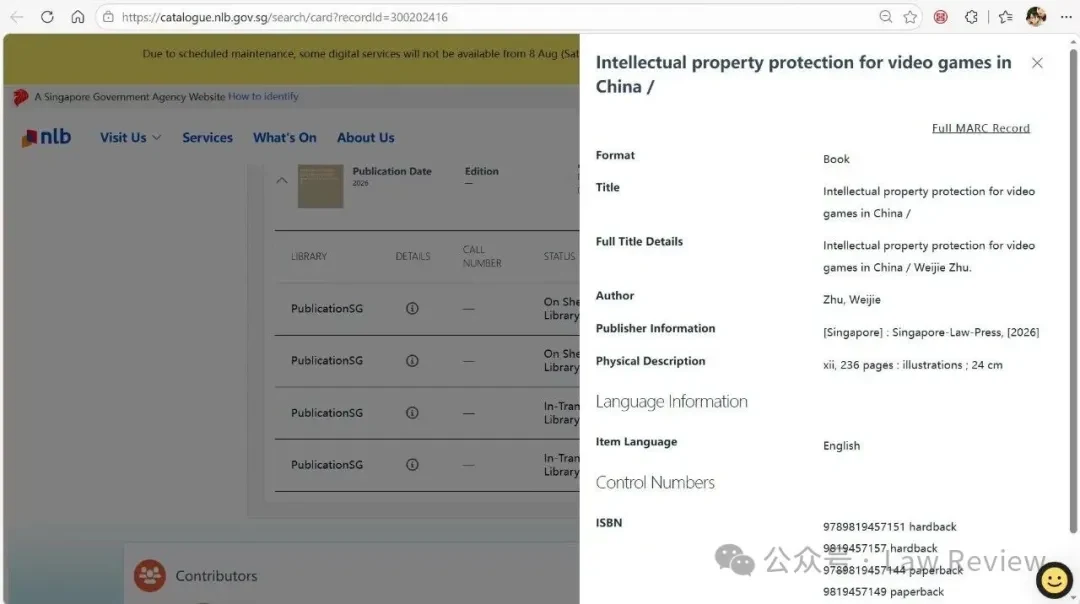Open browser profile avatar

point(1036,17)
